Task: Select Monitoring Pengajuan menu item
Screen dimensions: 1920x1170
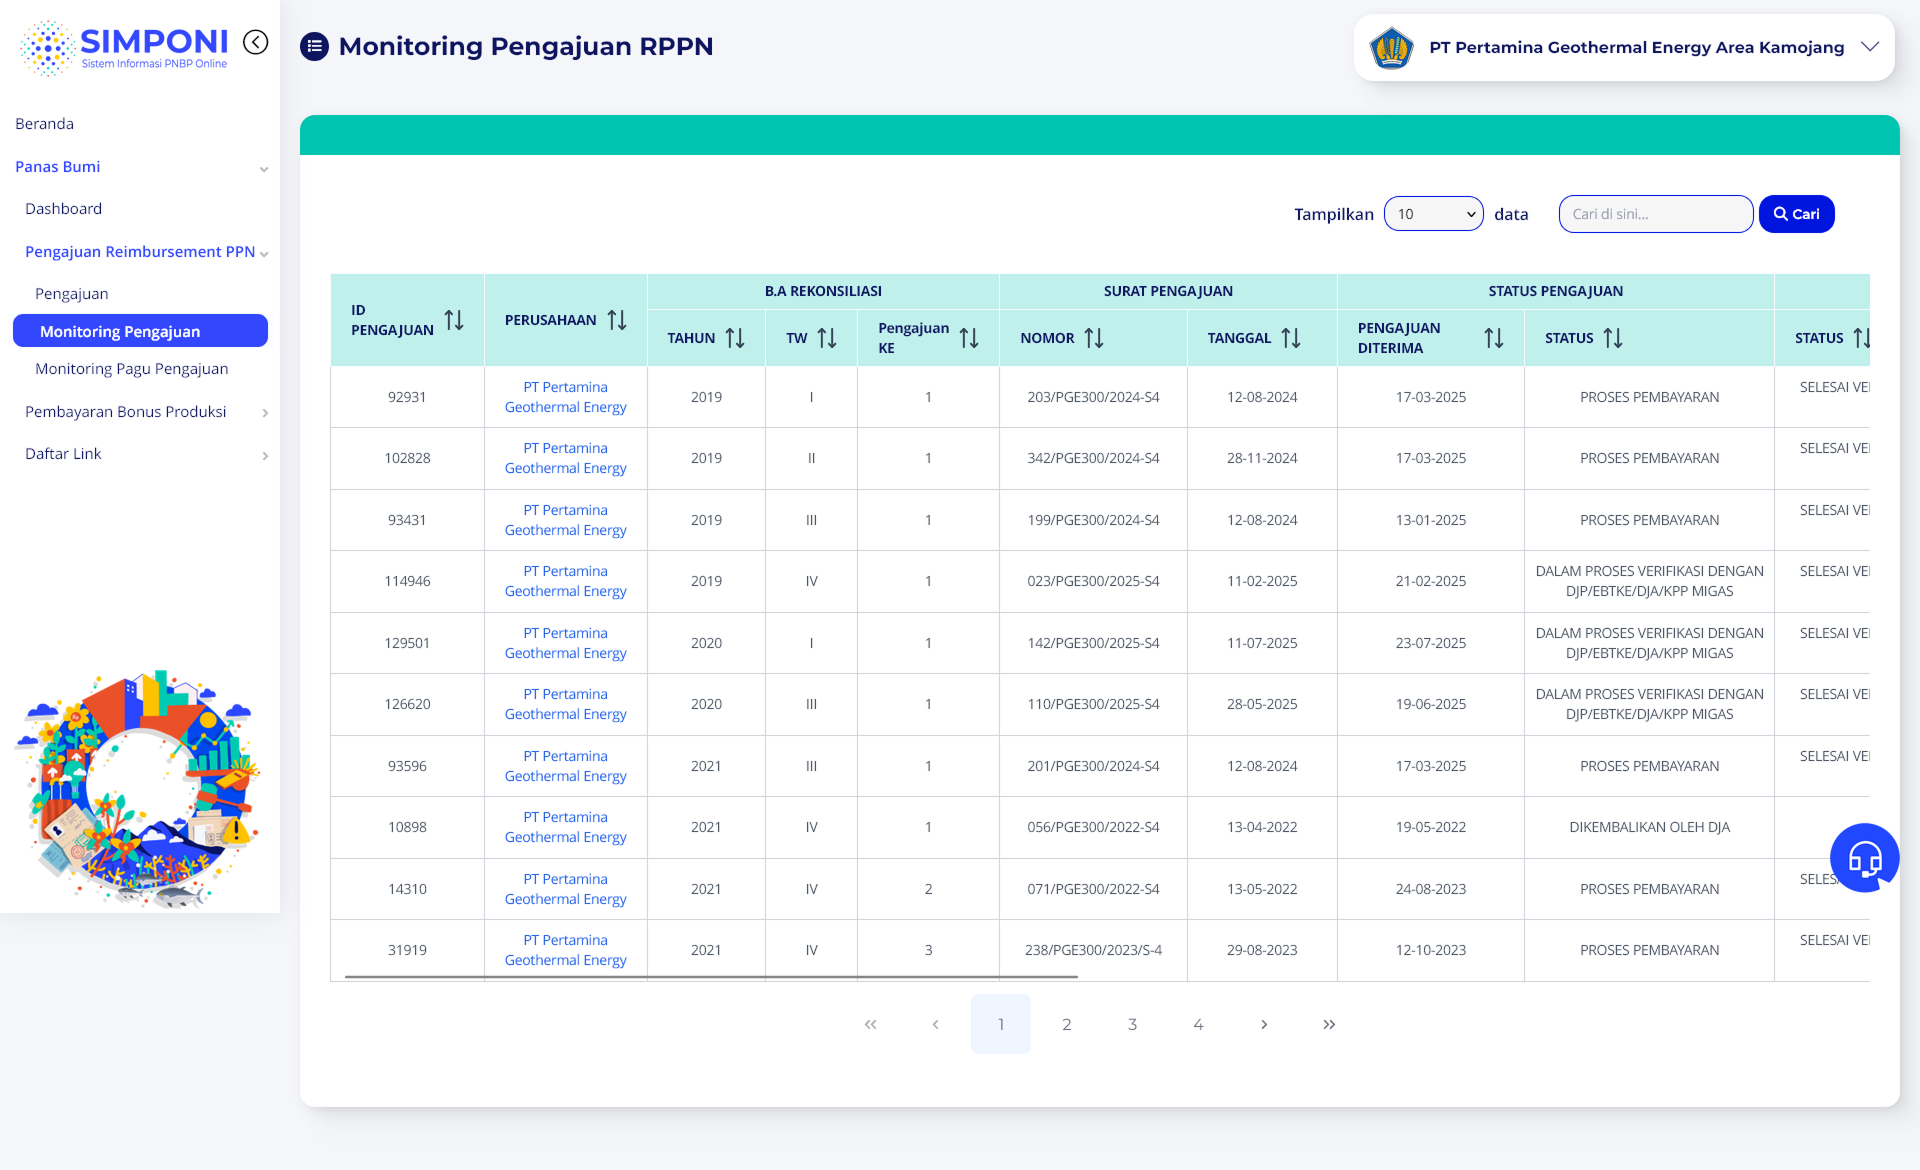Action: pyautogui.click(x=140, y=331)
